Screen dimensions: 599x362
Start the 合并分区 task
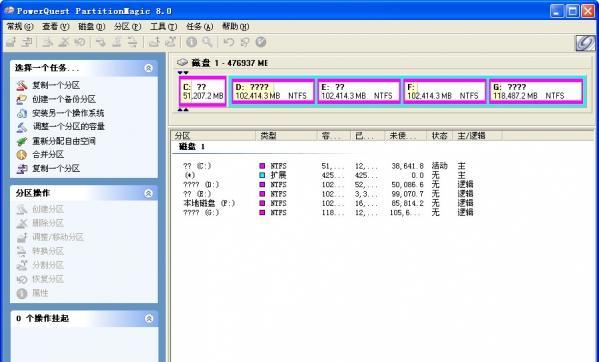[48, 155]
